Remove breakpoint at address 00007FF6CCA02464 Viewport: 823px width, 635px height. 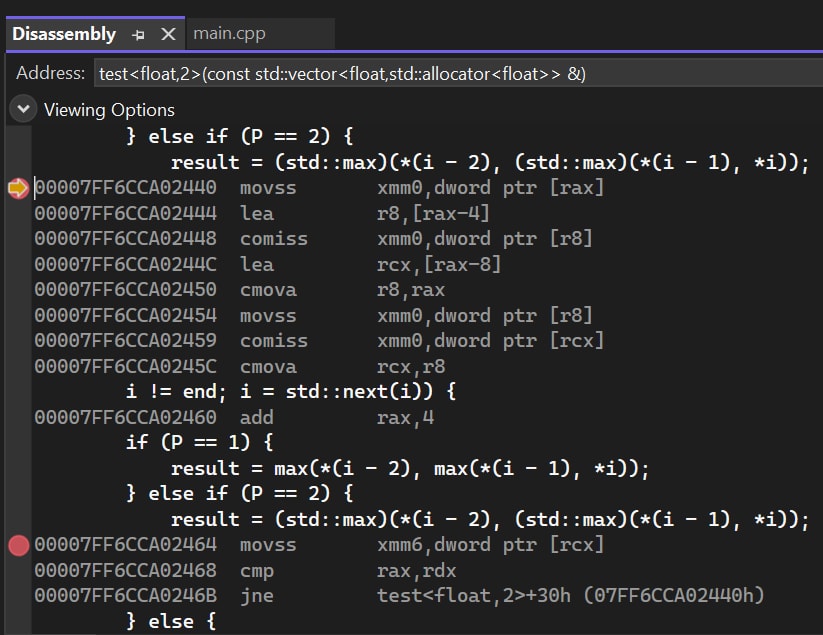(x=16, y=544)
